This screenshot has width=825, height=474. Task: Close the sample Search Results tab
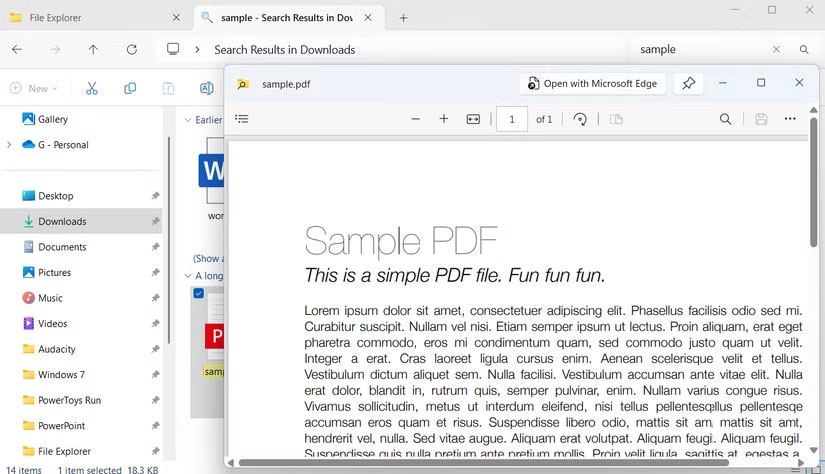coord(368,18)
